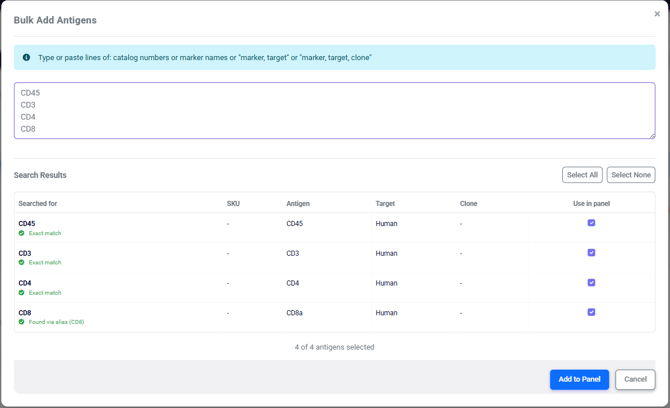The height and width of the screenshot is (408, 670).
Task: Uncheck Use in panel for CD8a
Action: click(591, 312)
